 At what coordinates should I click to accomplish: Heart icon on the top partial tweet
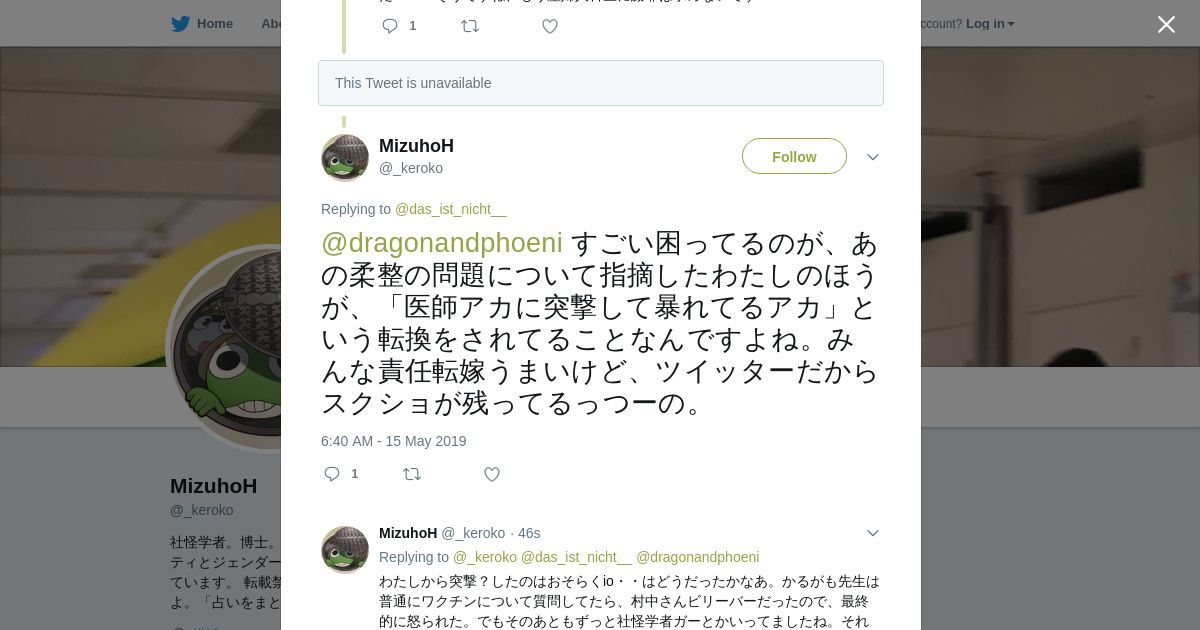click(550, 26)
